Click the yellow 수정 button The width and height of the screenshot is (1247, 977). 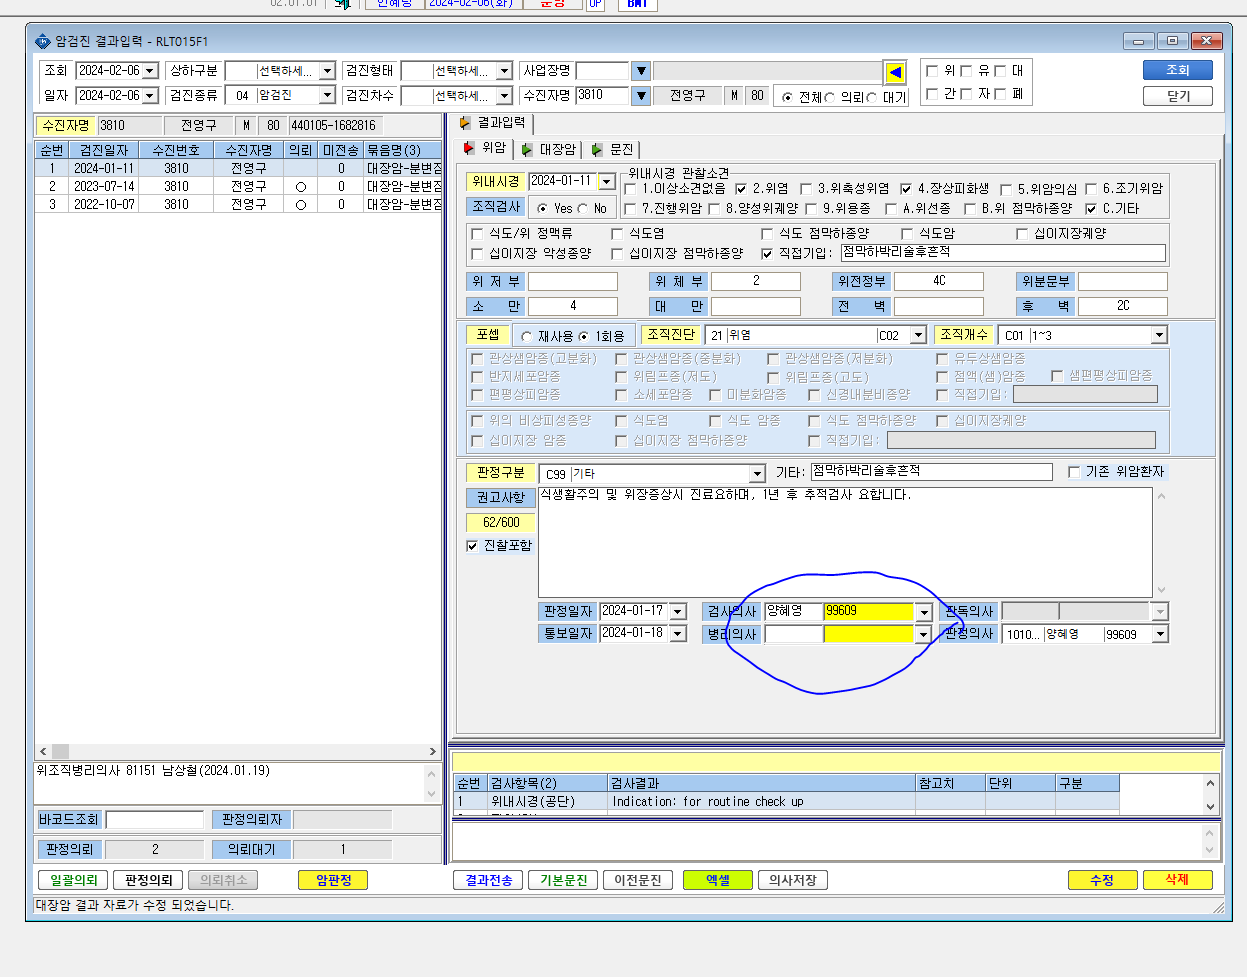1102,880
